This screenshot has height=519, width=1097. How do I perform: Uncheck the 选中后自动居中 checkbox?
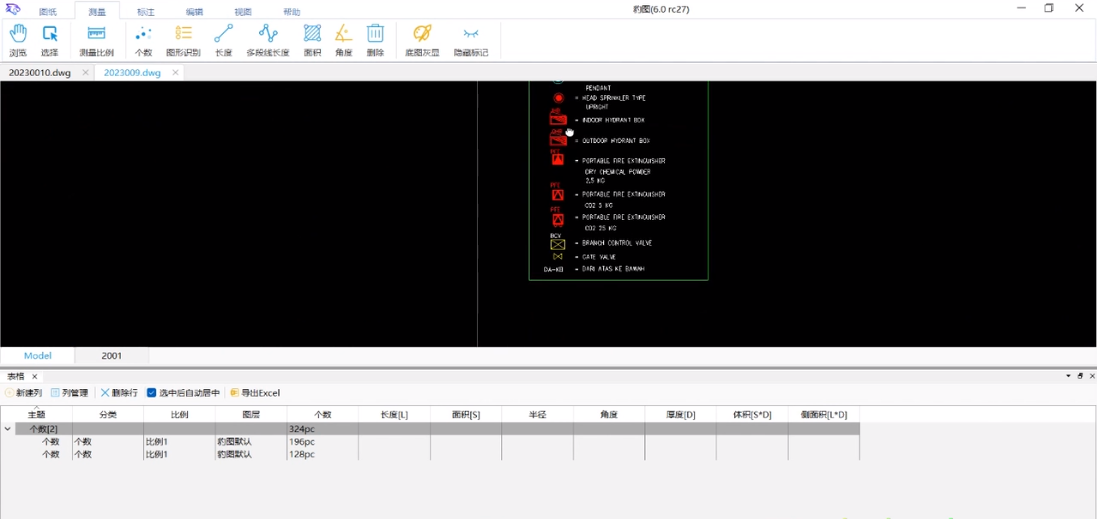[x=152, y=393]
